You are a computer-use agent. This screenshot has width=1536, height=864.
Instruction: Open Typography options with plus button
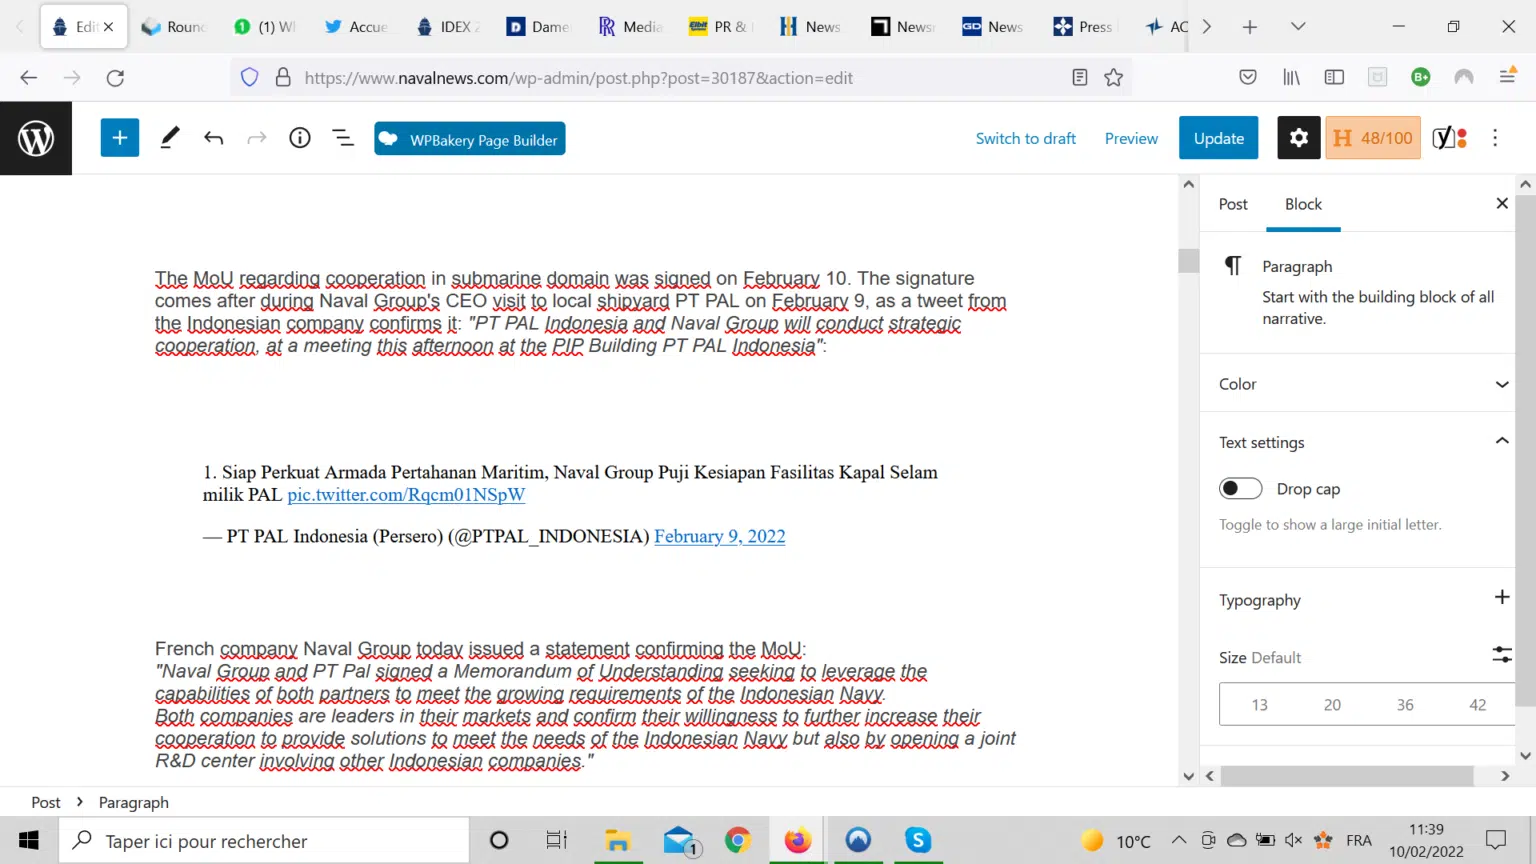click(x=1501, y=598)
